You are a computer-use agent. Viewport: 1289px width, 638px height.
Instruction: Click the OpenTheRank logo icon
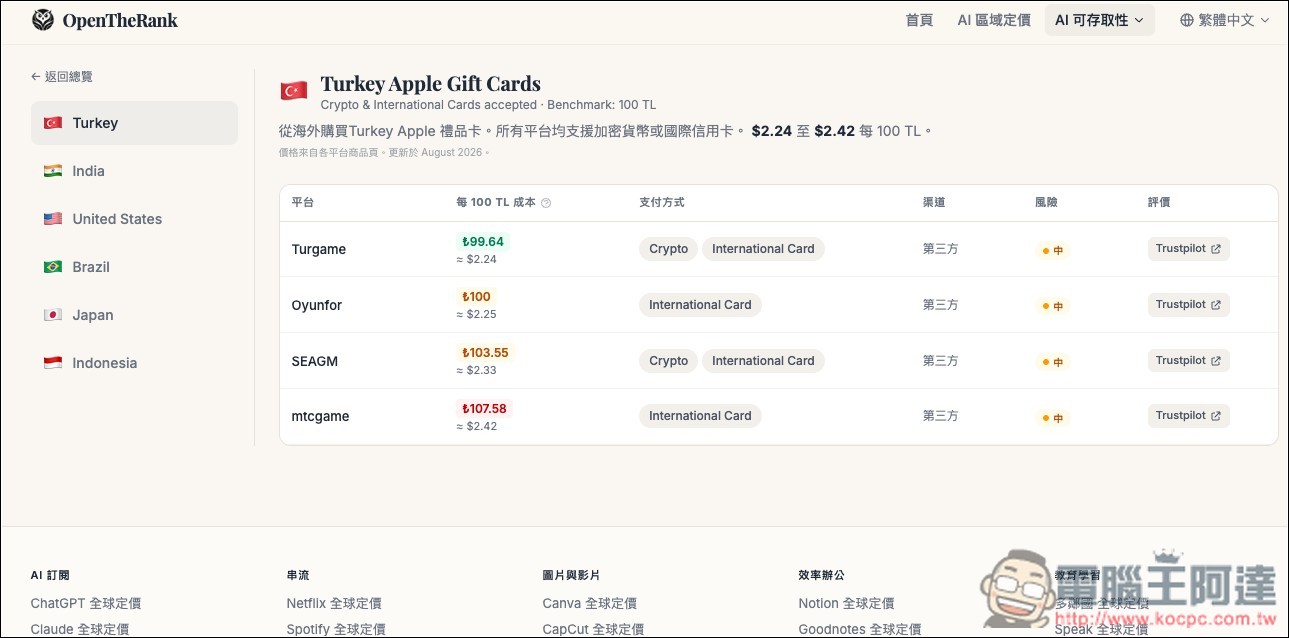43,20
